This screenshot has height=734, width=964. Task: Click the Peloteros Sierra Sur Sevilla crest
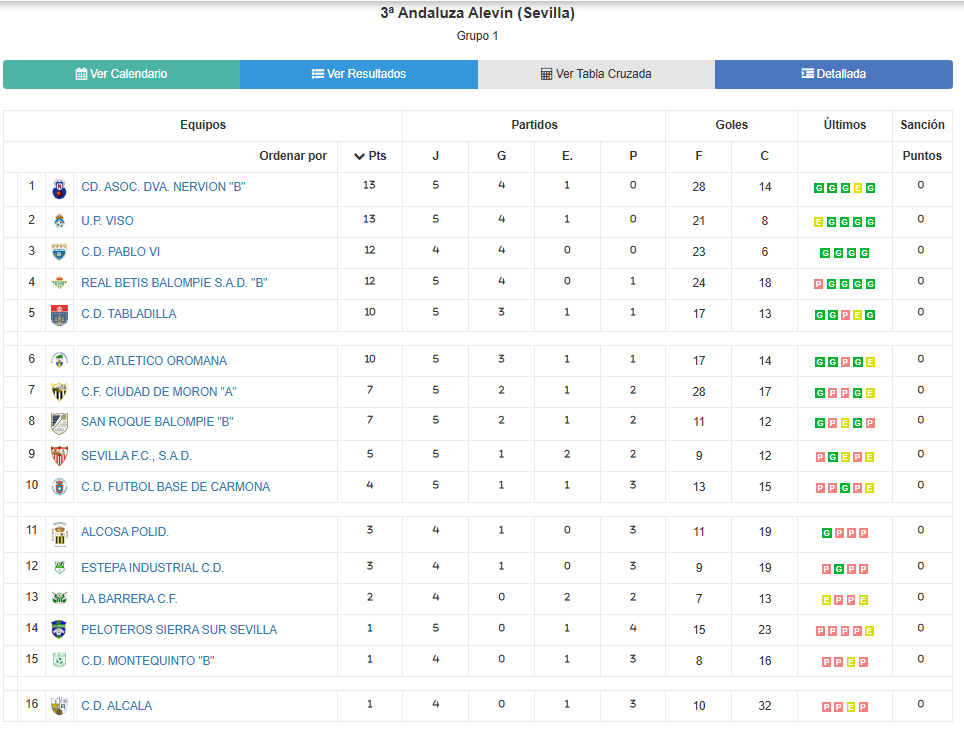pyautogui.click(x=59, y=629)
